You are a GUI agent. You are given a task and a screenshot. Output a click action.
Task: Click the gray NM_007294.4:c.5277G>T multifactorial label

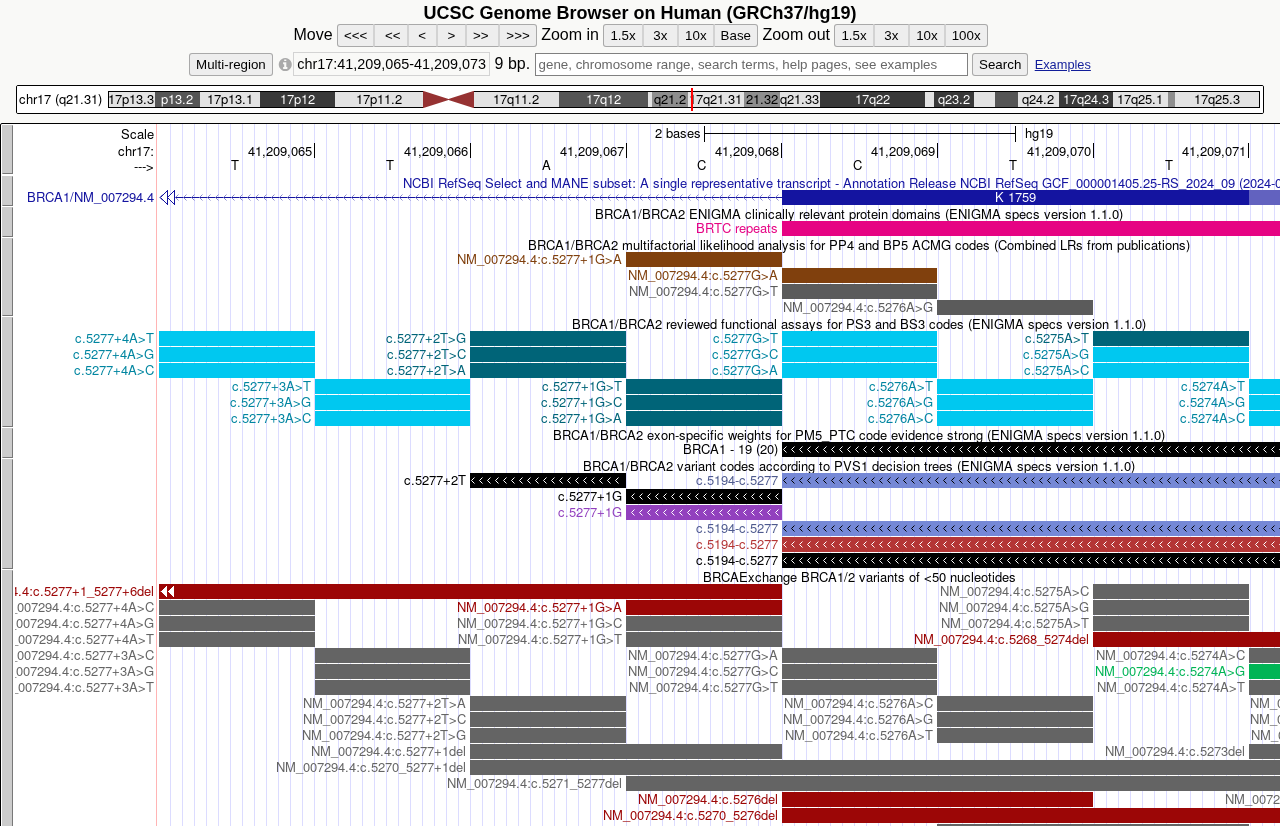(x=703, y=291)
